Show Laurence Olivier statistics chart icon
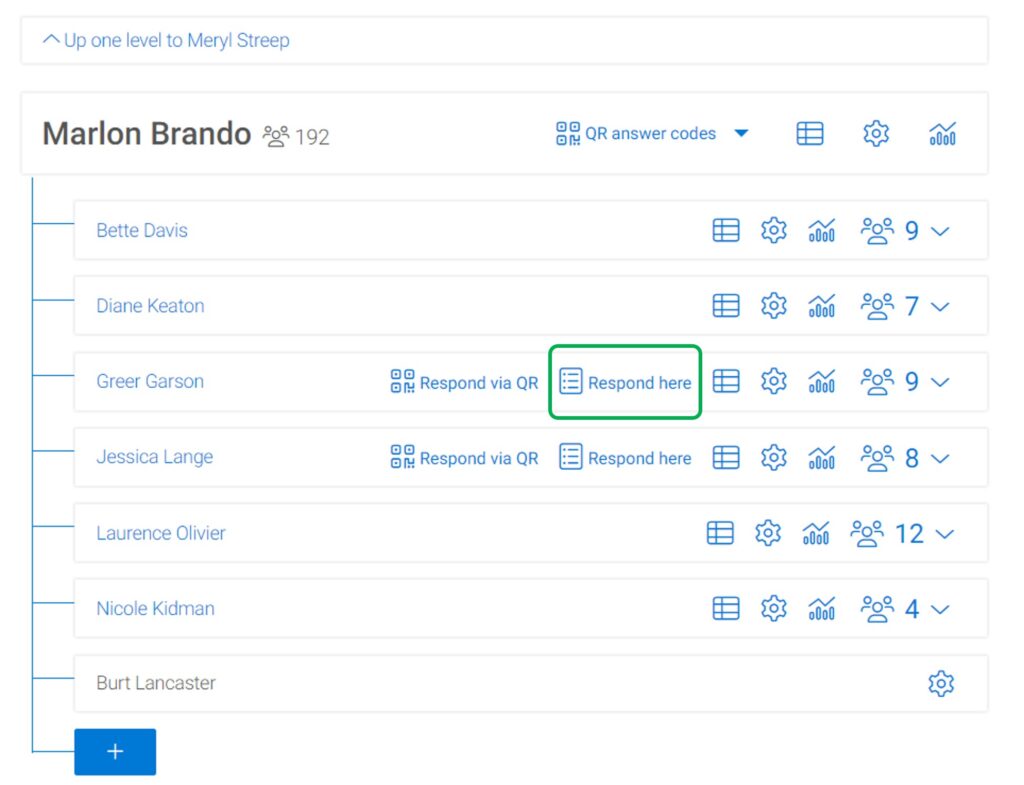The width and height of the screenshot is (1024, 785). (x=816, y=534)
